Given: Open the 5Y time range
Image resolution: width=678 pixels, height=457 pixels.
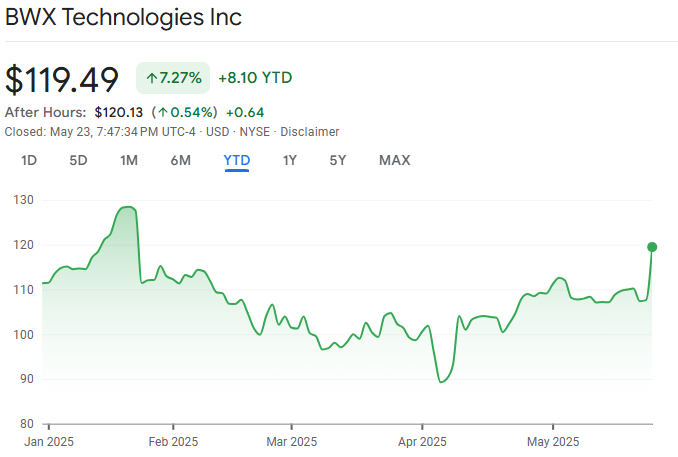Looking at the screenshot, I should click(338, 160).
